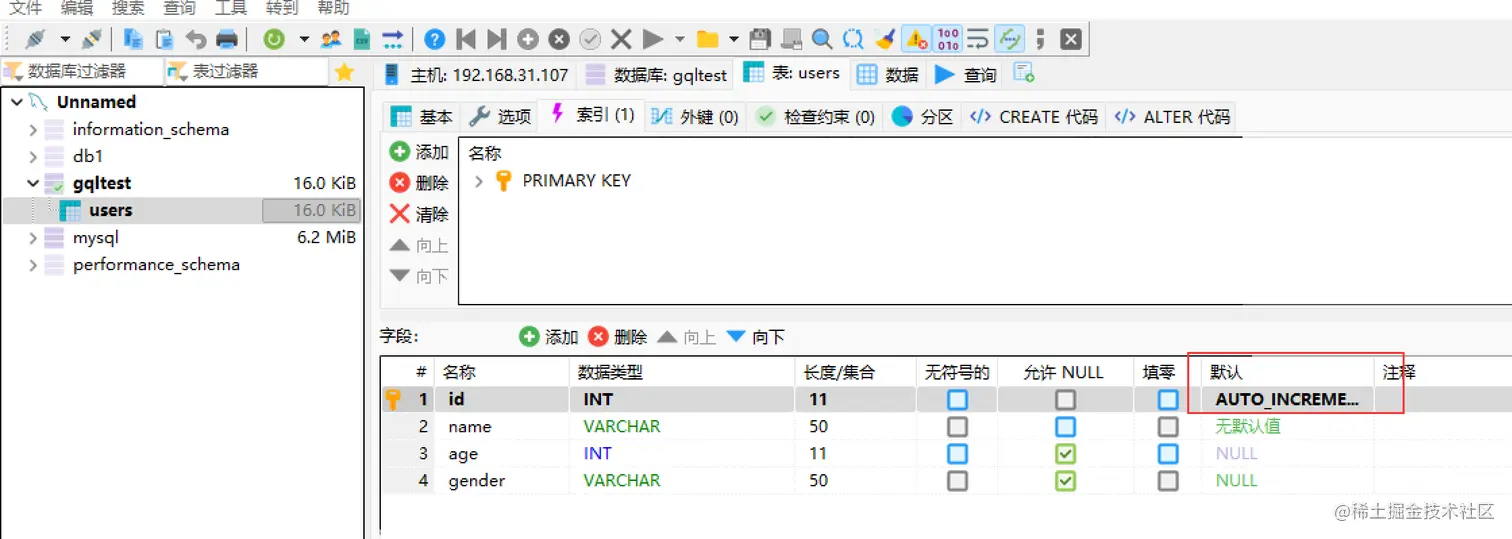
Task: Click 清除 in the index panel
Action: click(419, 214)
